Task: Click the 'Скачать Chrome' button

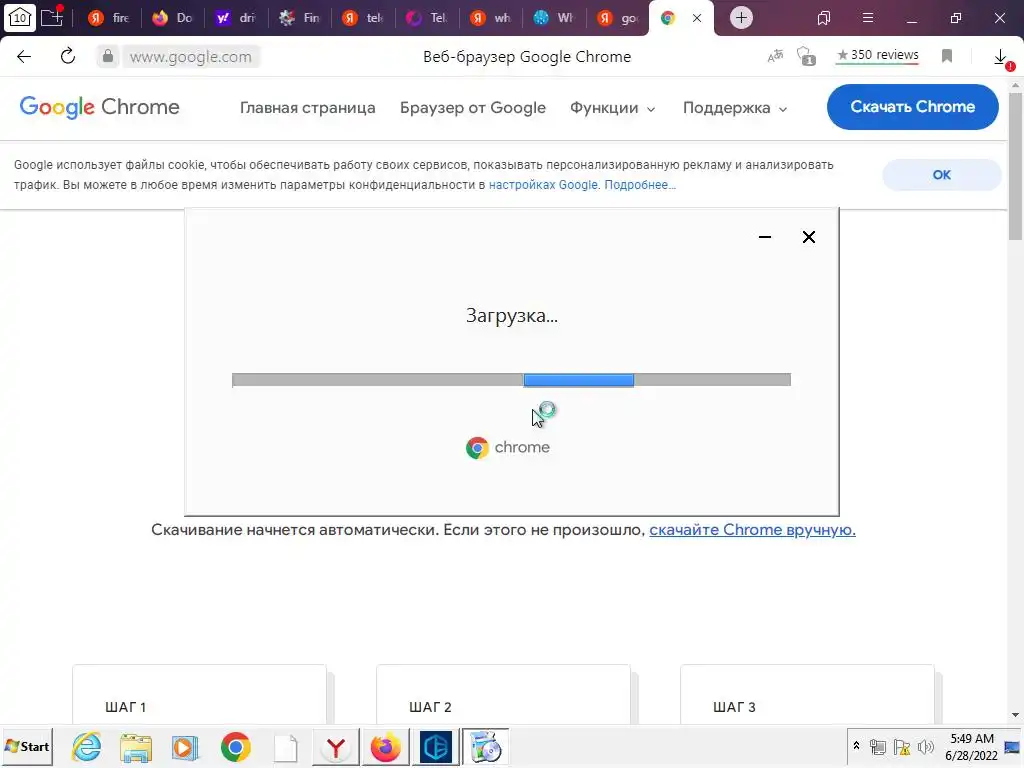Action: (912, 106)
